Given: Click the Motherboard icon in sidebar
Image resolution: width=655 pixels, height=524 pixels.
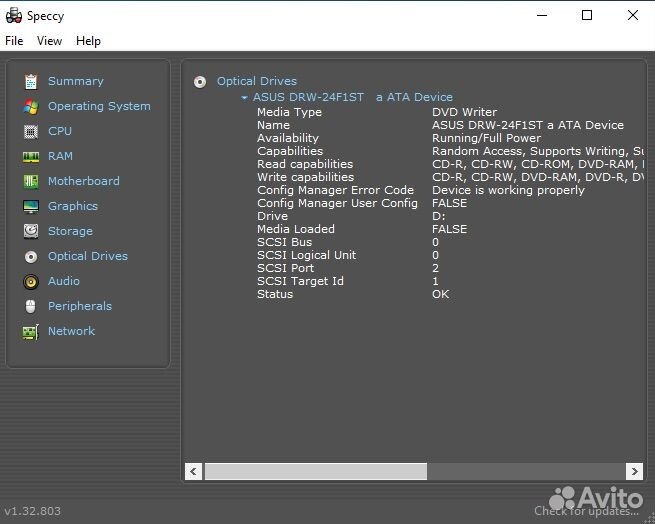Looking at the screenshot, I should pyautogui.click(x=31, y=181).
